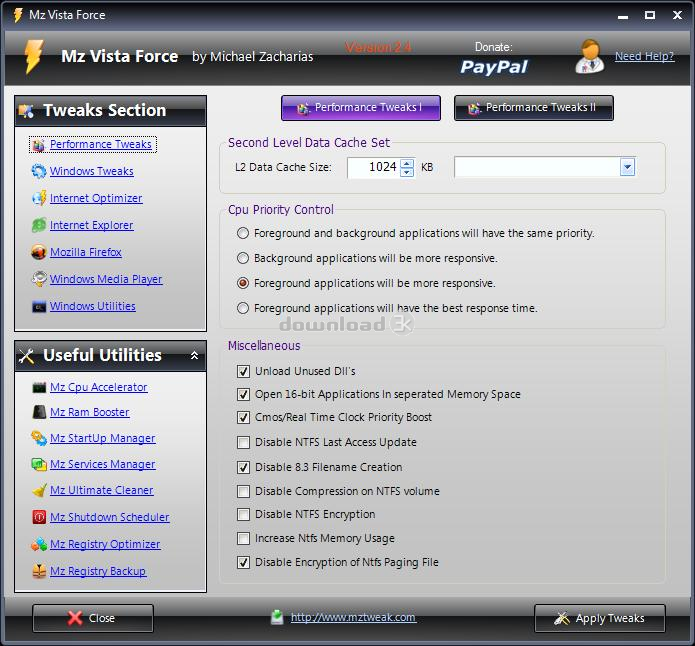
Task: Enable Disable NTFS Last Access Update
Action: pyautogui.click(x=243, y=442)
